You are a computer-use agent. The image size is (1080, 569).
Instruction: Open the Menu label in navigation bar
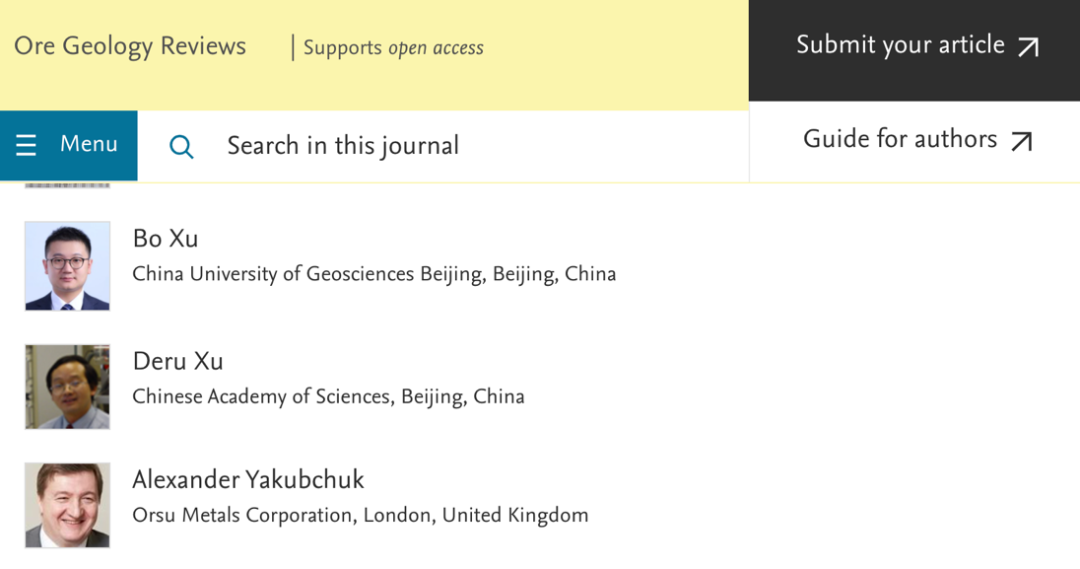[x=88, y=145]
